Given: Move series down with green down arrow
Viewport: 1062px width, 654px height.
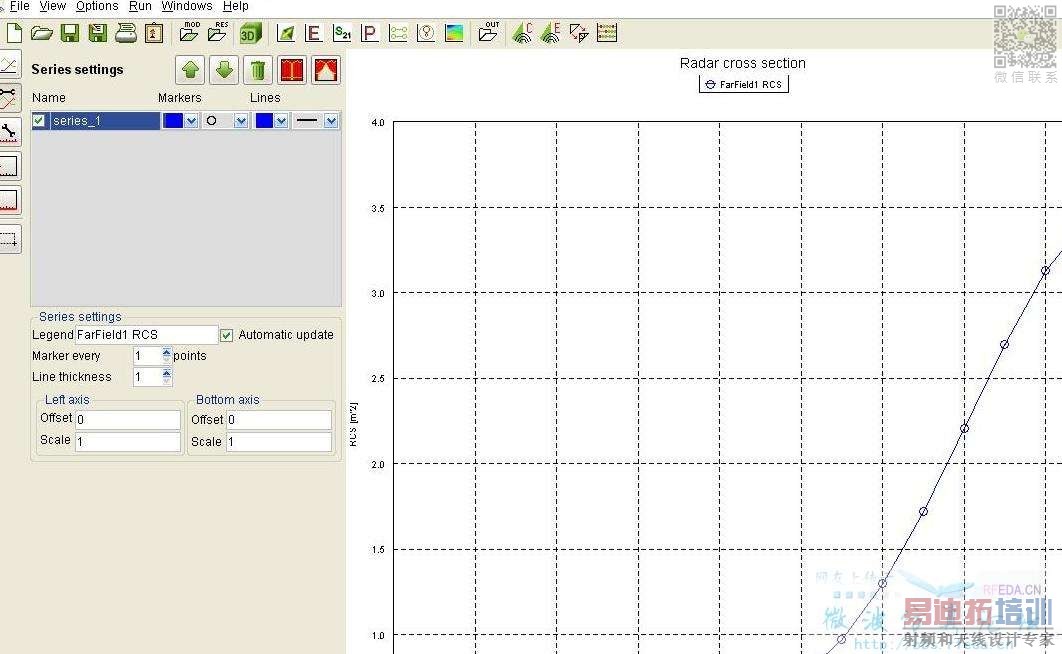Looking at the screenshot, I should (x=224, y=70).
